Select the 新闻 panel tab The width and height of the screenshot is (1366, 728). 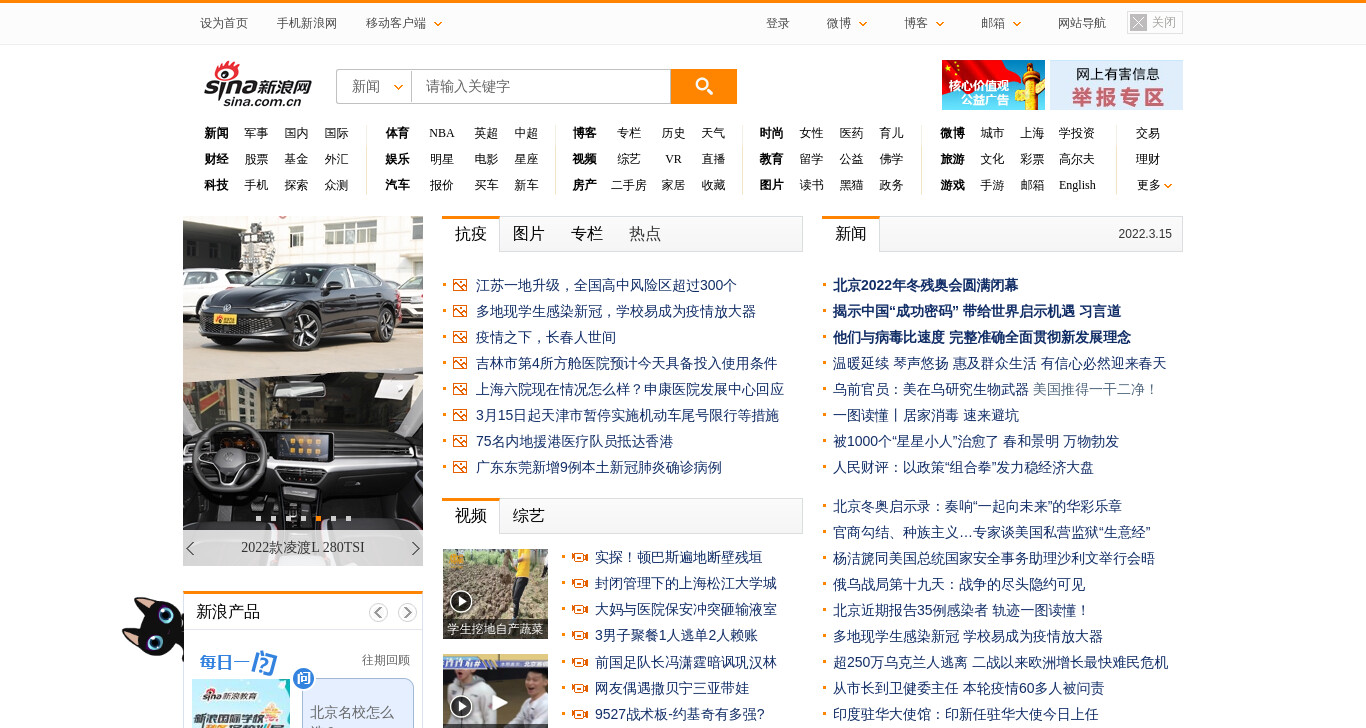click(851, 234)
